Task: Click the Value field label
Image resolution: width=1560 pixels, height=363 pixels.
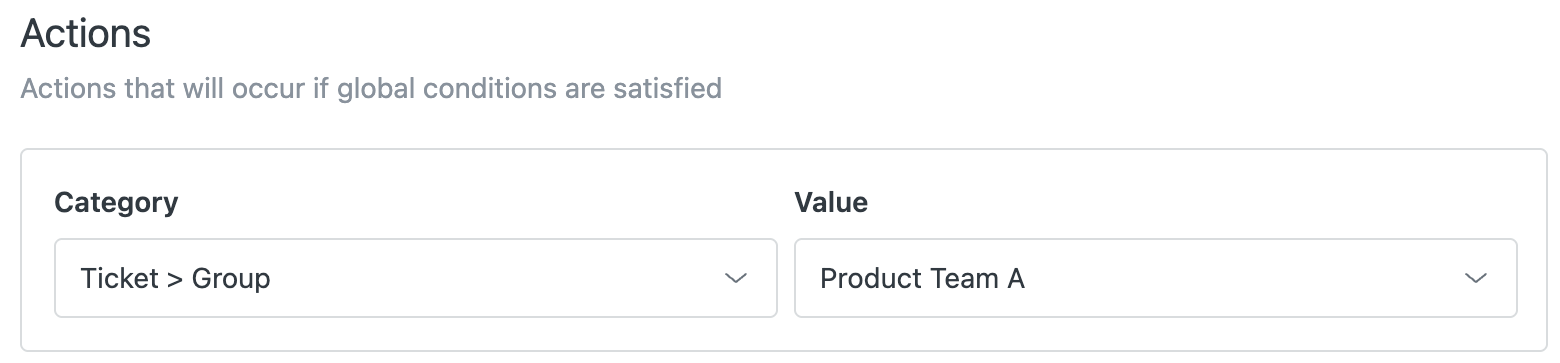Action: 831,203
